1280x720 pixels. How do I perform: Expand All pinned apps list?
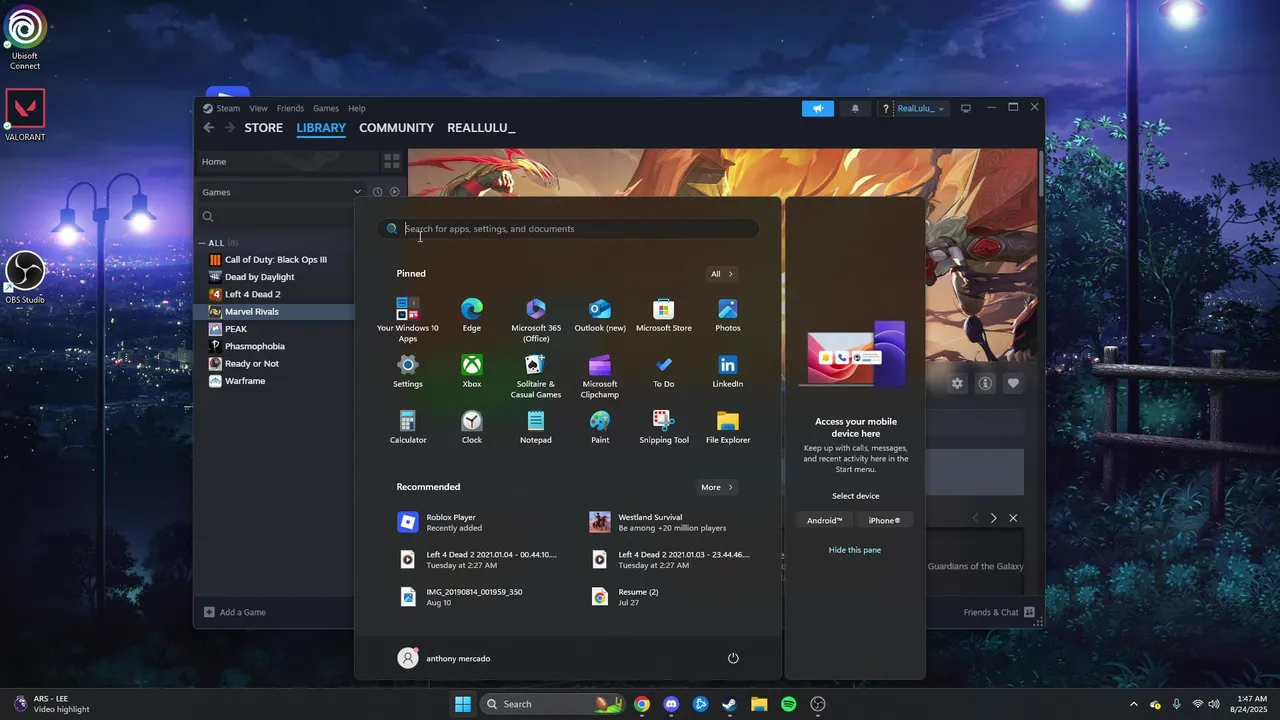pyautogui.click(x=722, y=274)
